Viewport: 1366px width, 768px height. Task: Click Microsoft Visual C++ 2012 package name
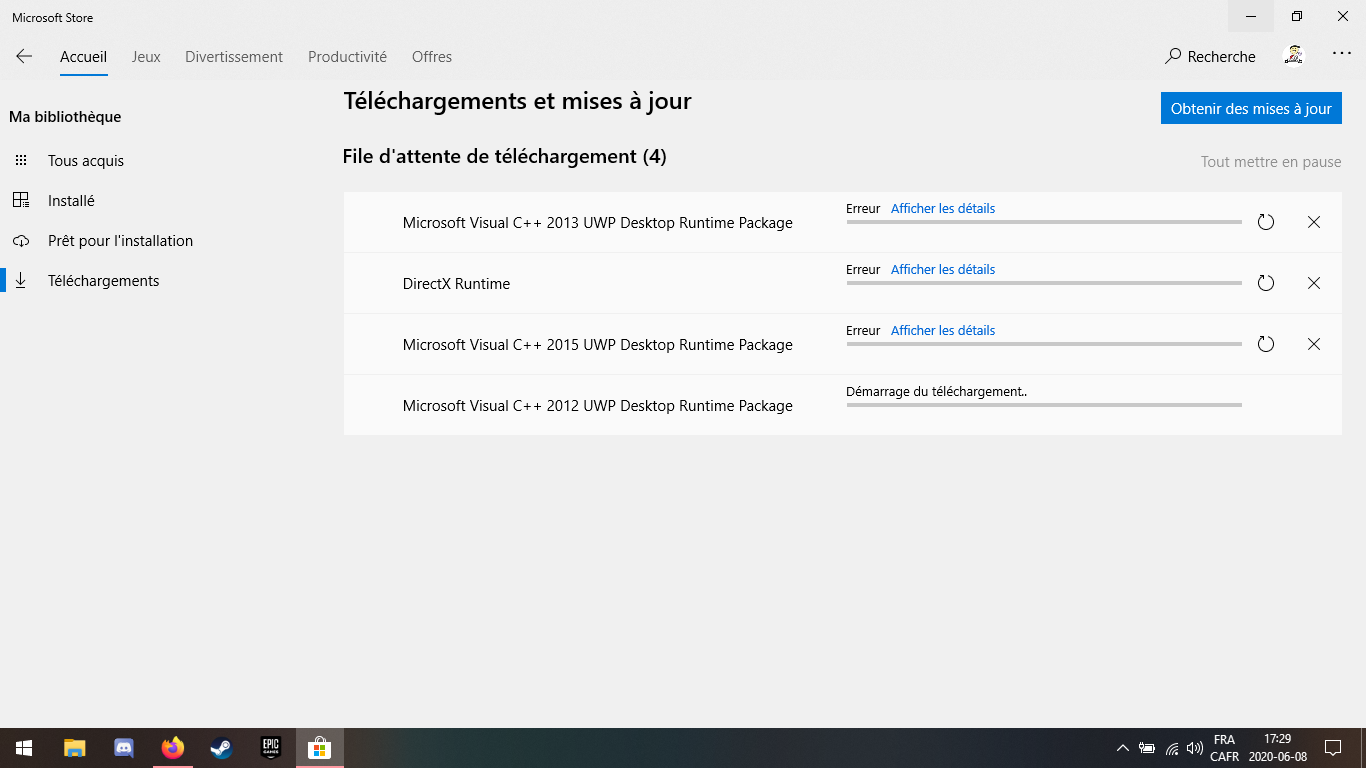point(598,406)
